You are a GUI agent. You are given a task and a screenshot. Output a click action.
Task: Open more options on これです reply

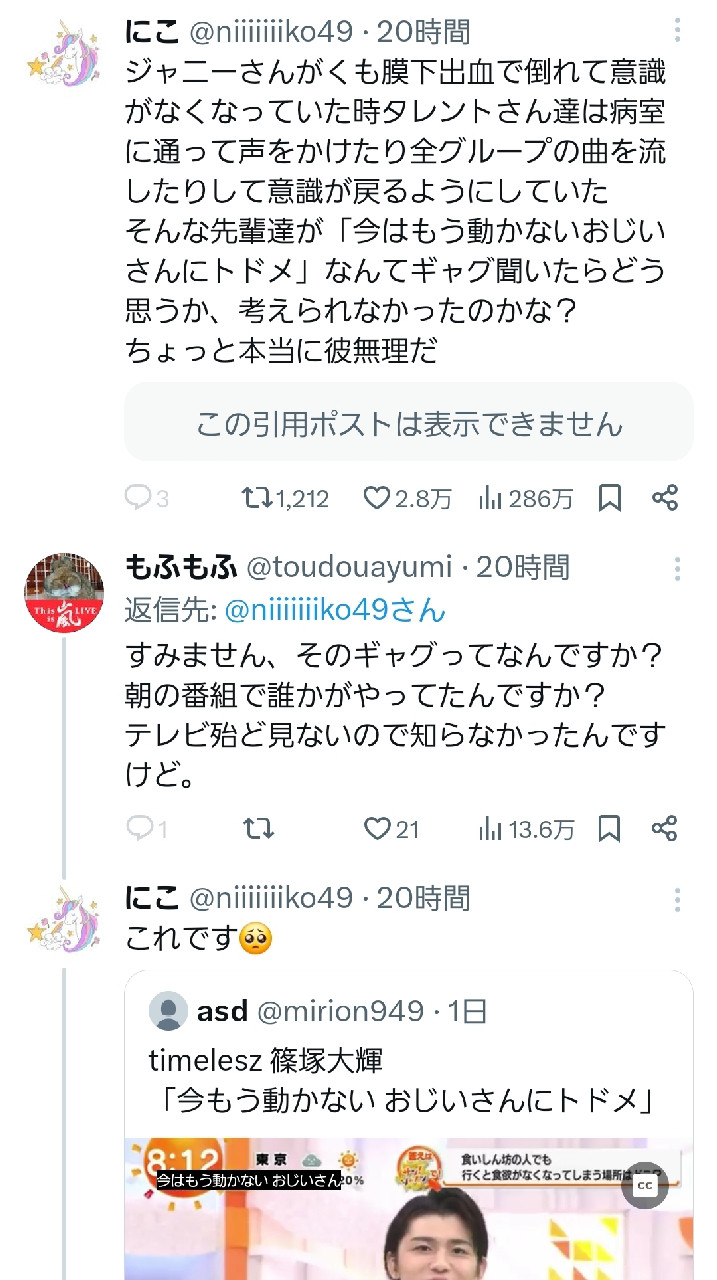click(678, 900)
